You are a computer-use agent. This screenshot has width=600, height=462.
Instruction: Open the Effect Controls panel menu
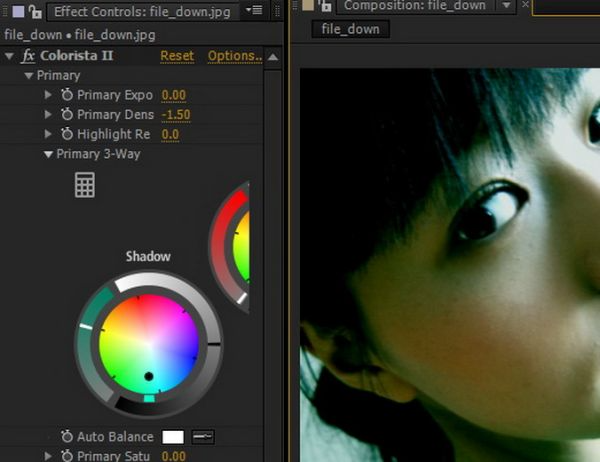click(254, 10)
